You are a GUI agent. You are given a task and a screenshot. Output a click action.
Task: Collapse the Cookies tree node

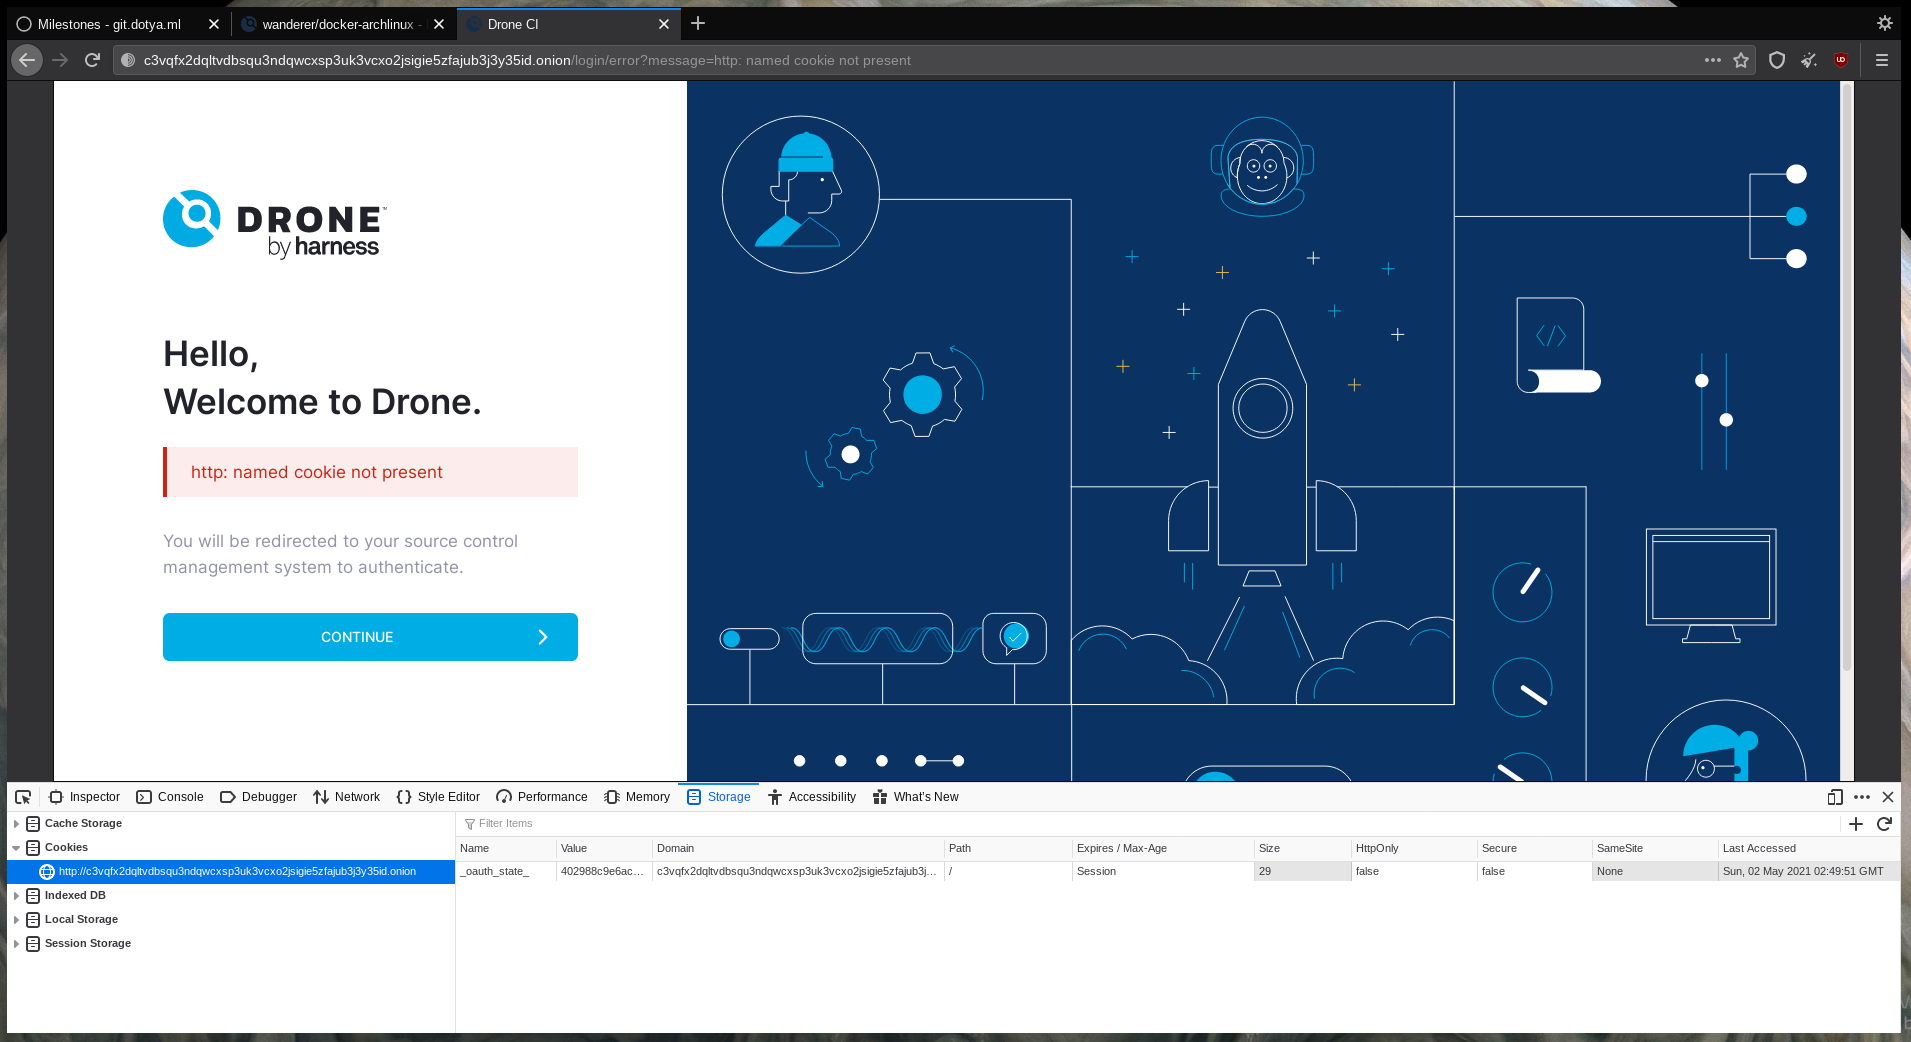coord(16,848)
